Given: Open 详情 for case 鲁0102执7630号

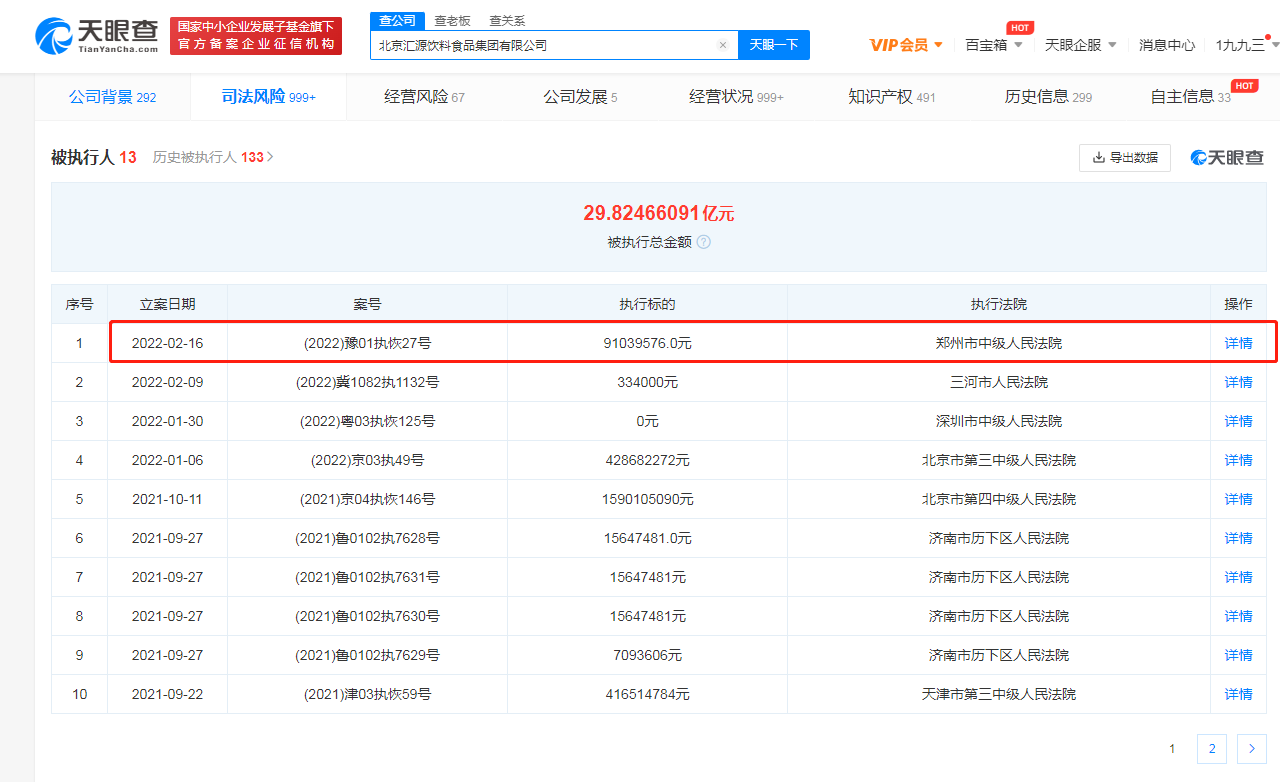Looking at the screenshot, I should point(1238,616).
